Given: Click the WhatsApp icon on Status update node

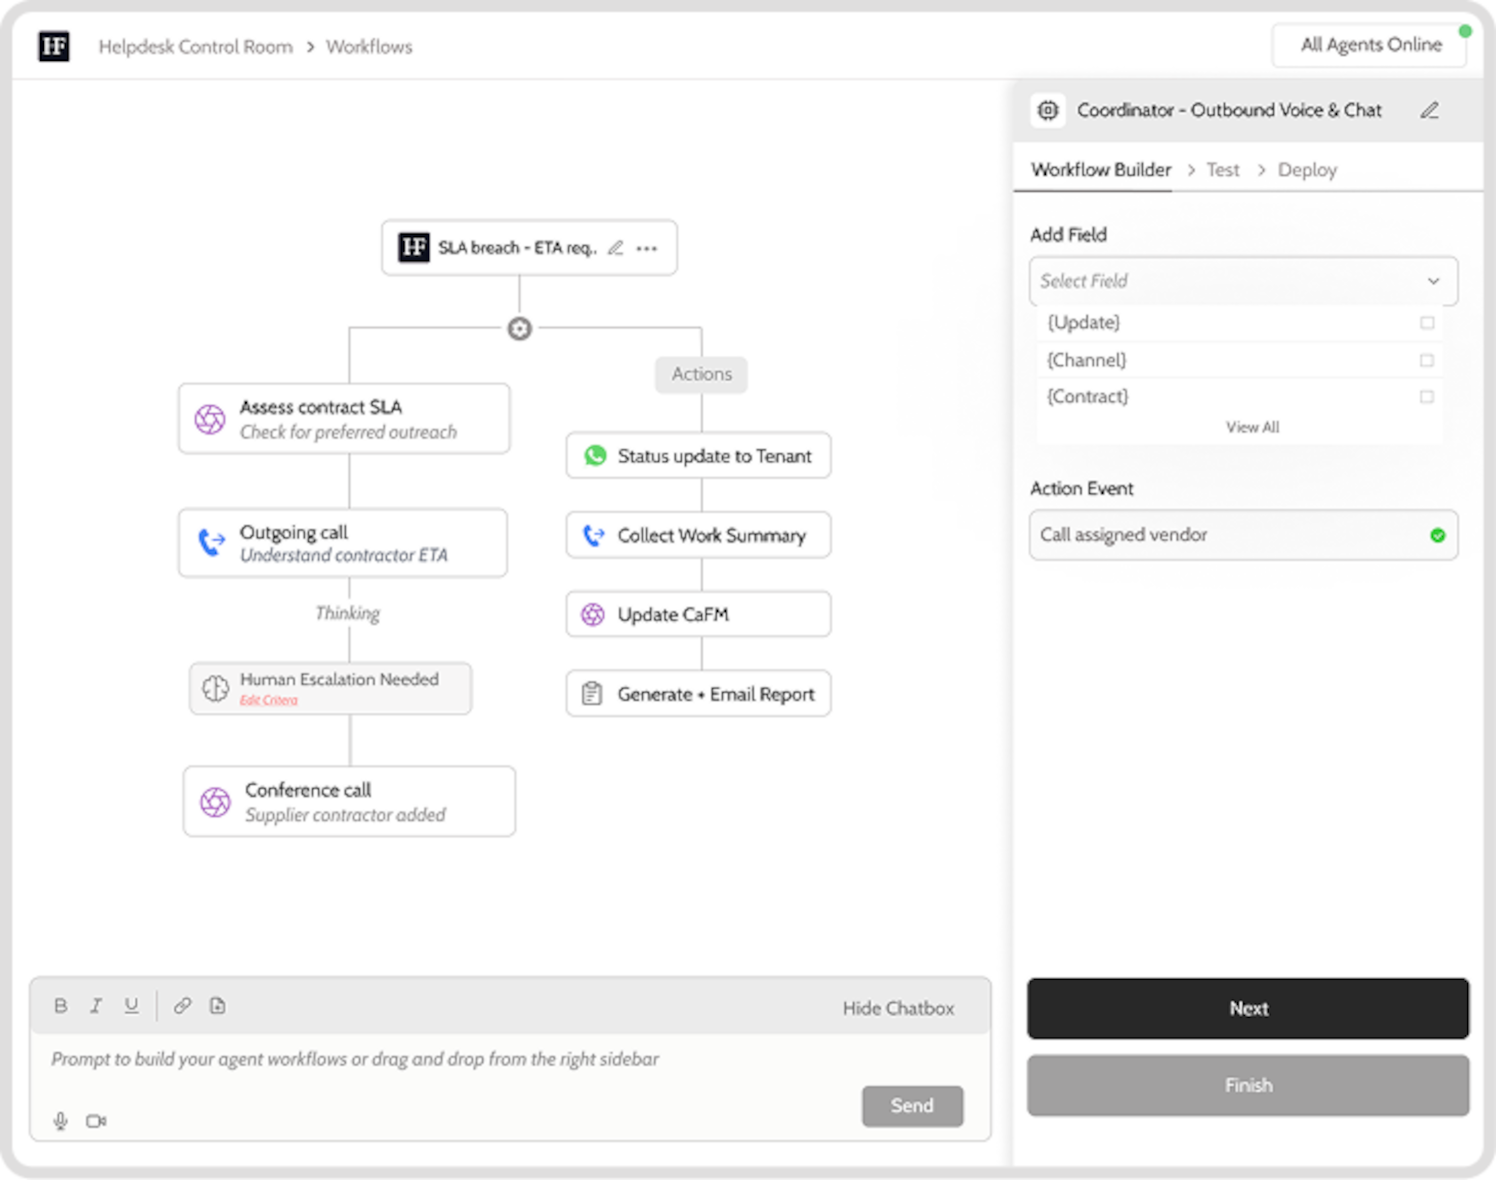Looking at the screenshot, I should click(596, 456).
